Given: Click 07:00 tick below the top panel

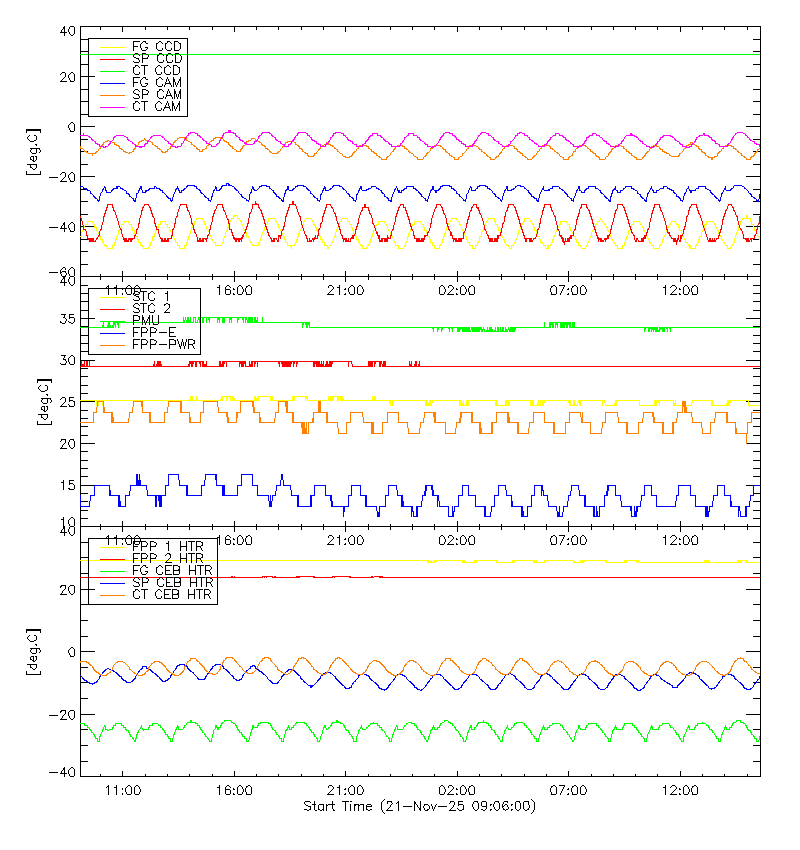Looking at the screenshot, I should point(568,289).
